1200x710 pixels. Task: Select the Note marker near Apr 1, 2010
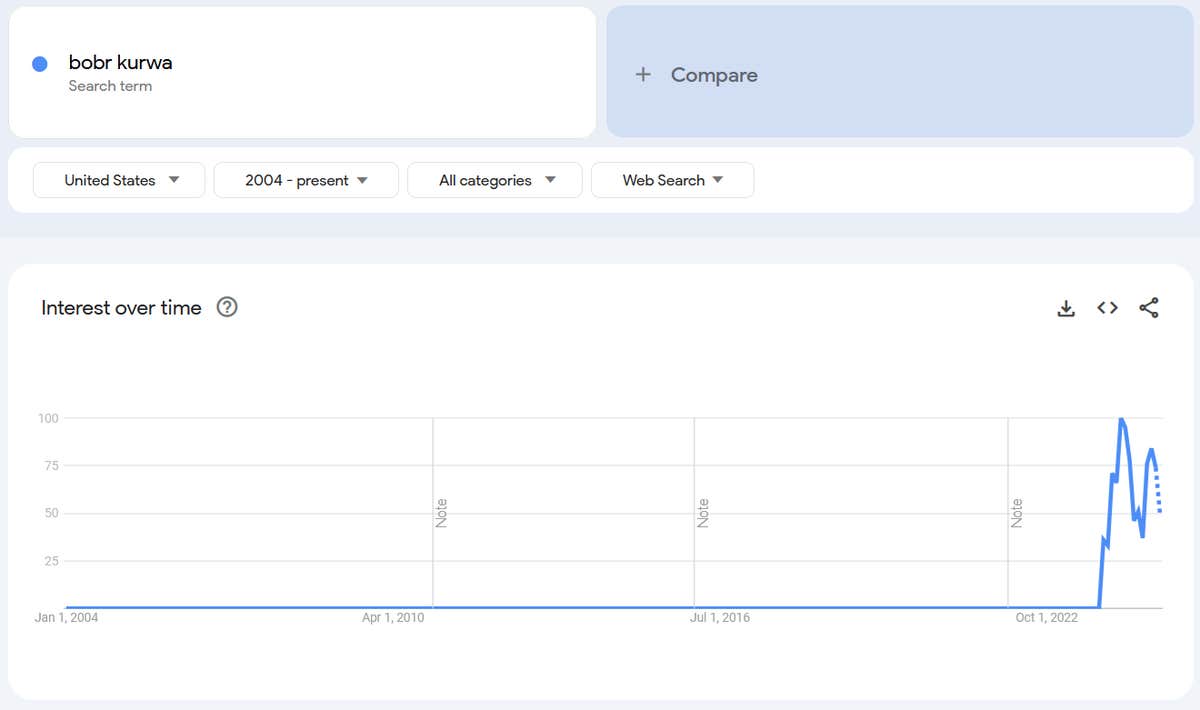(441, 513)
